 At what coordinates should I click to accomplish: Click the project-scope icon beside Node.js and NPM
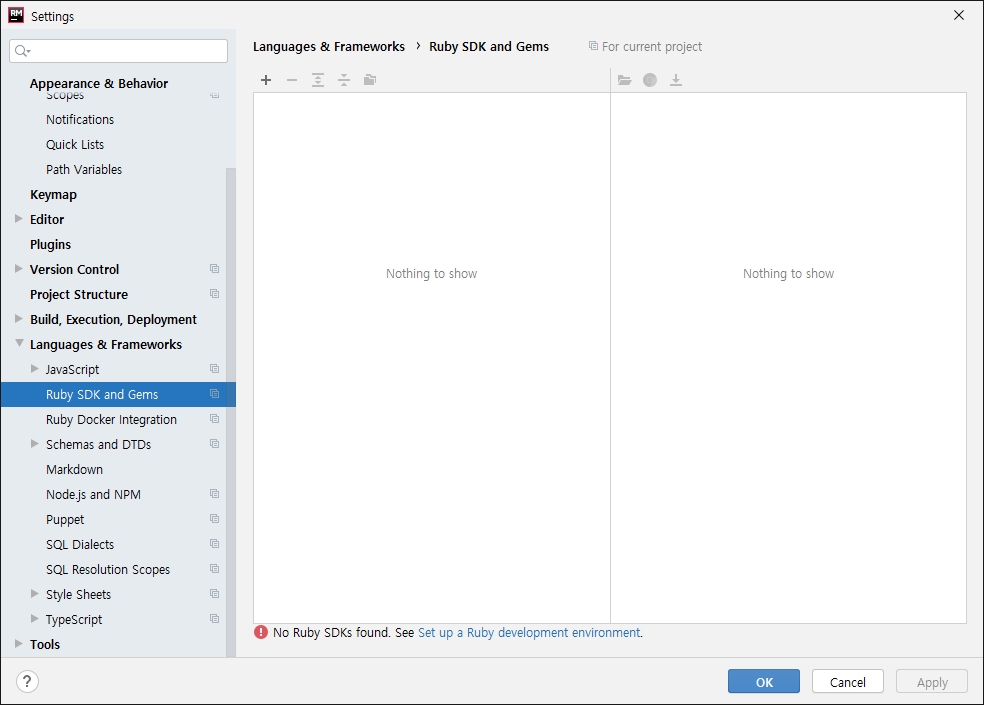click(x=215, y=494)
